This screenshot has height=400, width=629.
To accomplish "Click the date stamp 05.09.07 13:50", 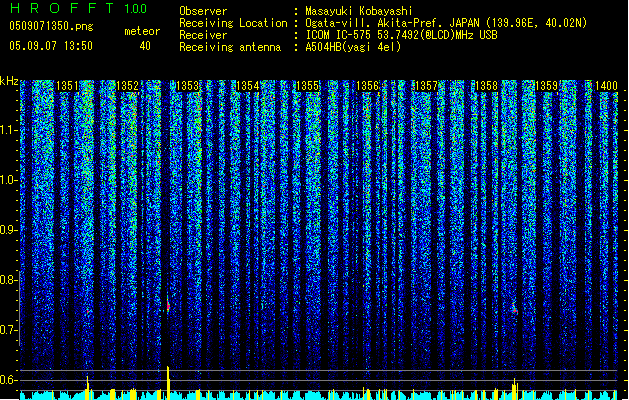I will (51, 46).
